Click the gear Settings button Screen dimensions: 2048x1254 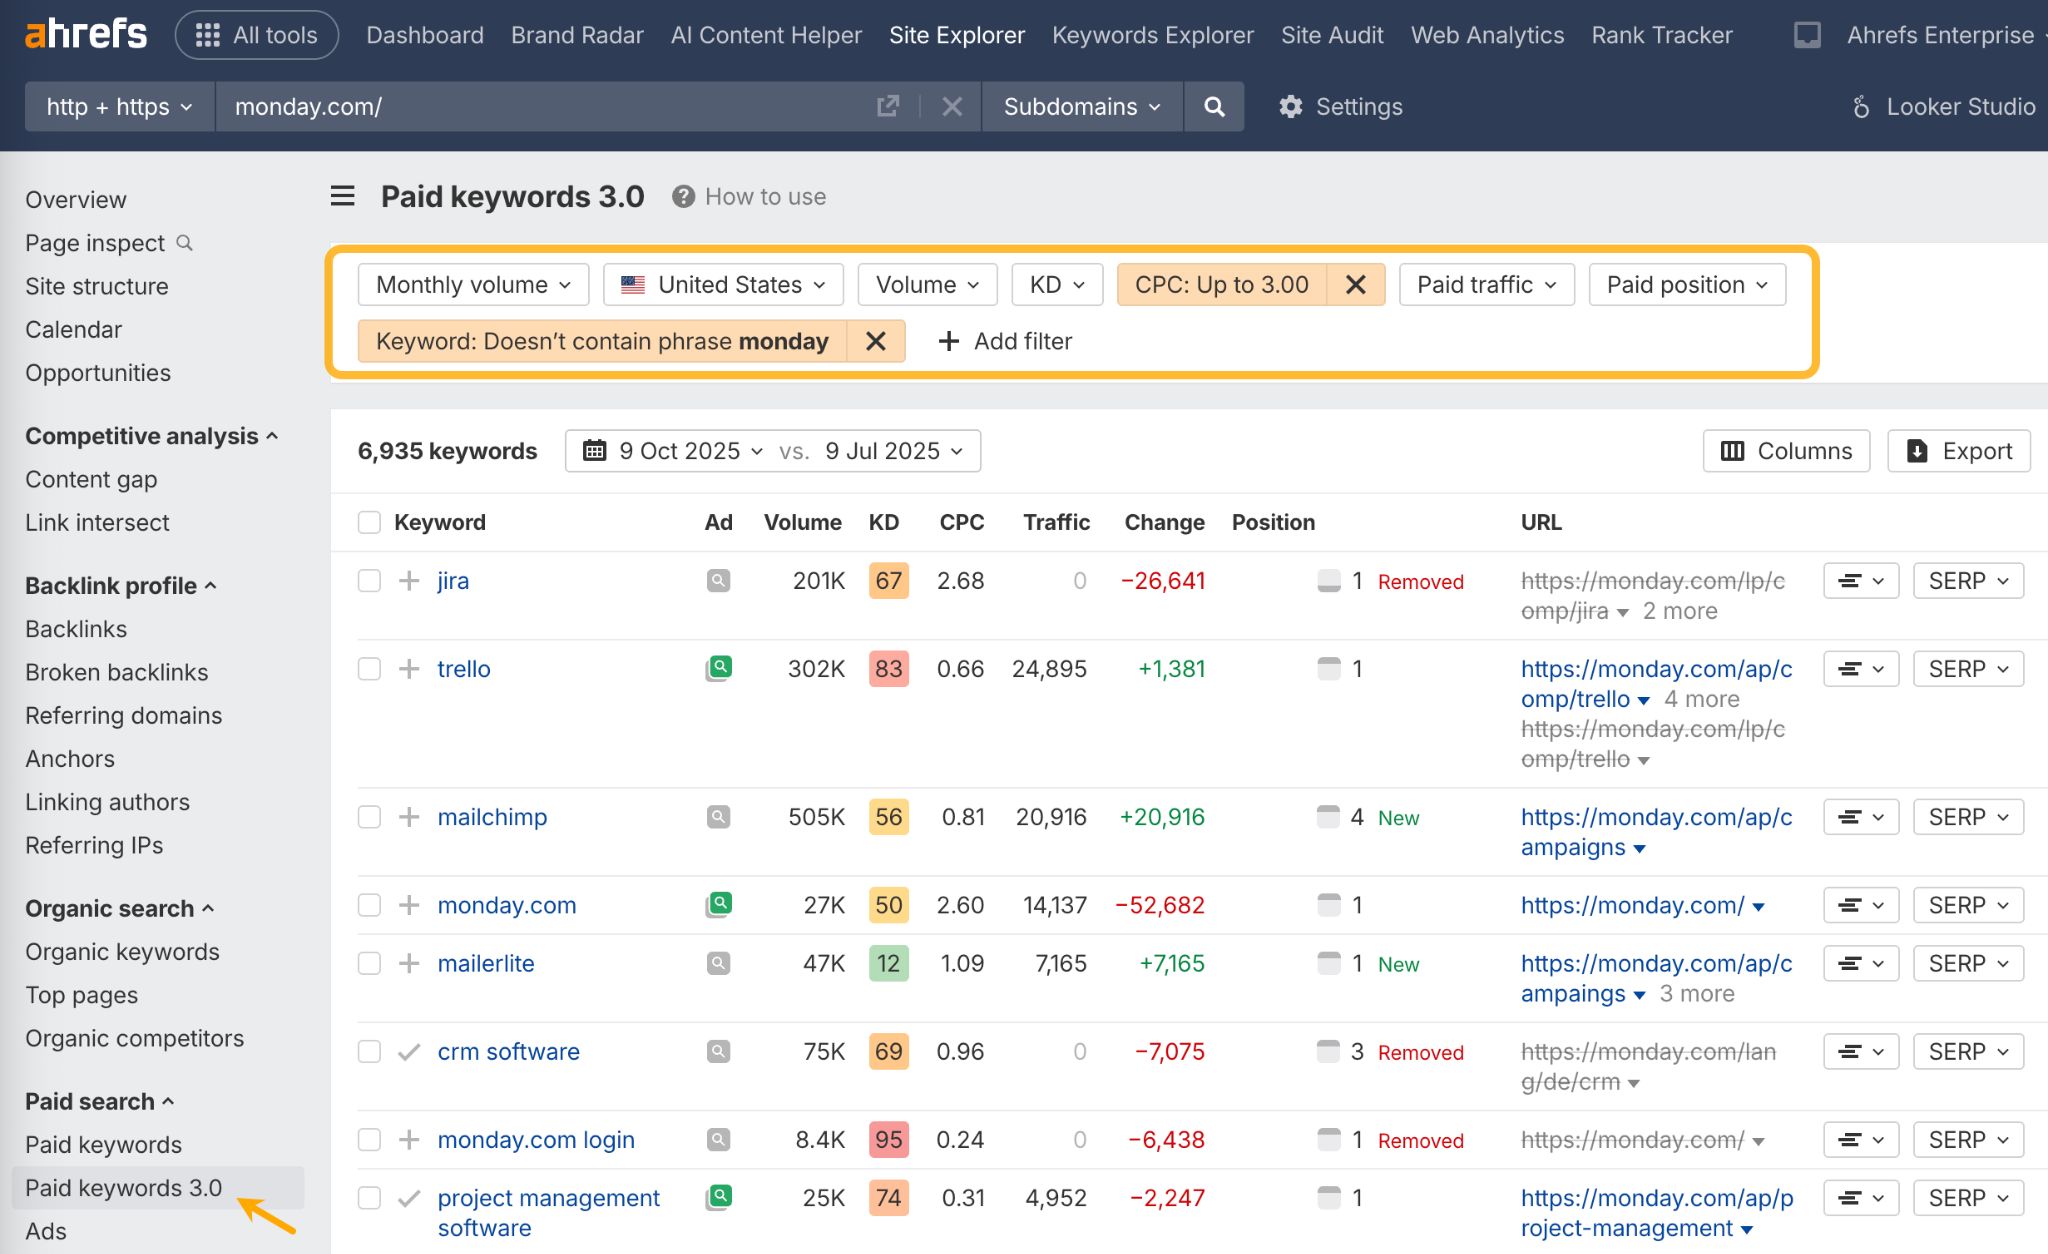(x=1341, y=107)
